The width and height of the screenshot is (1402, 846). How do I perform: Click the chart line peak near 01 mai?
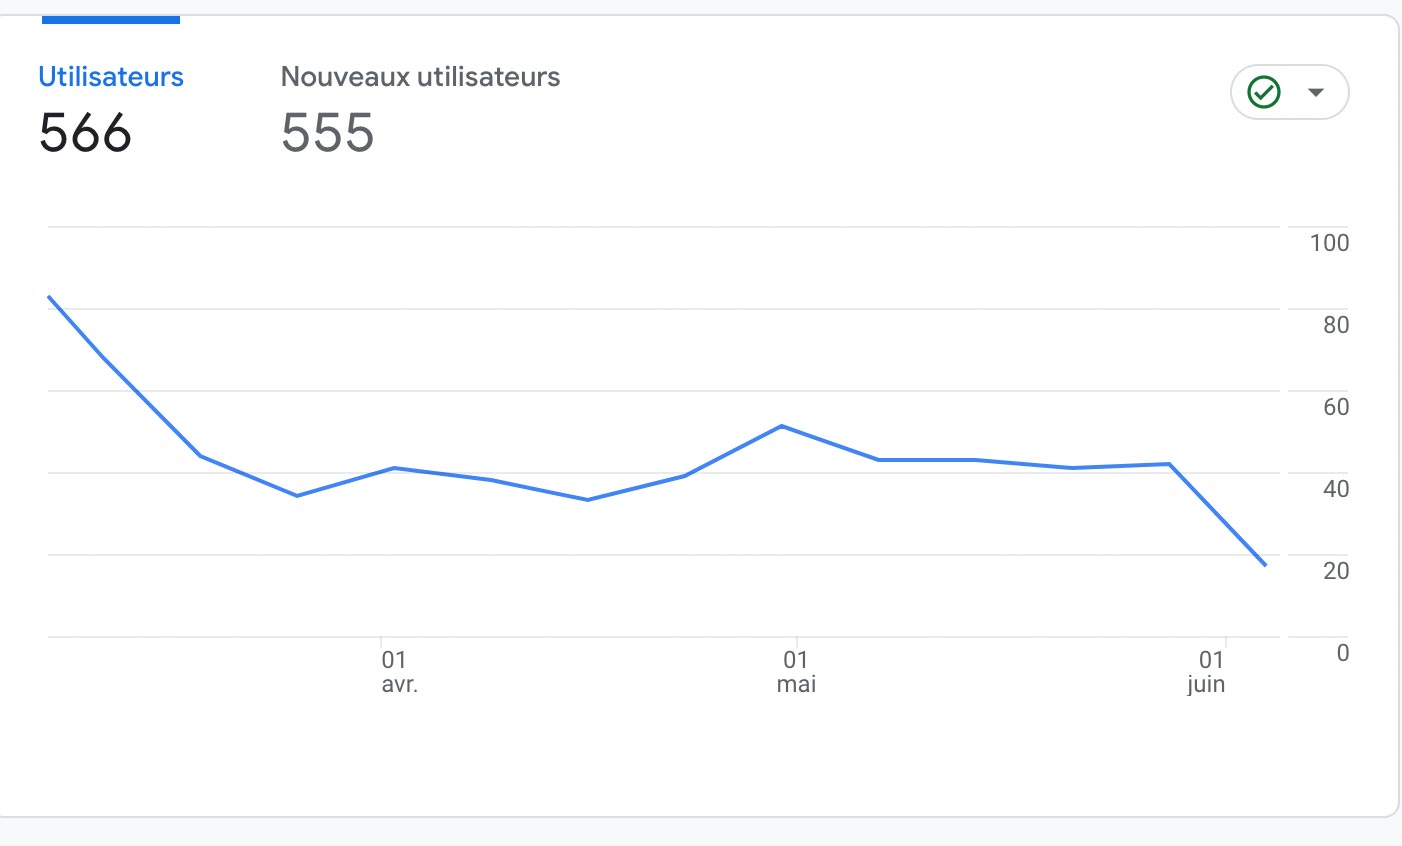781,426
